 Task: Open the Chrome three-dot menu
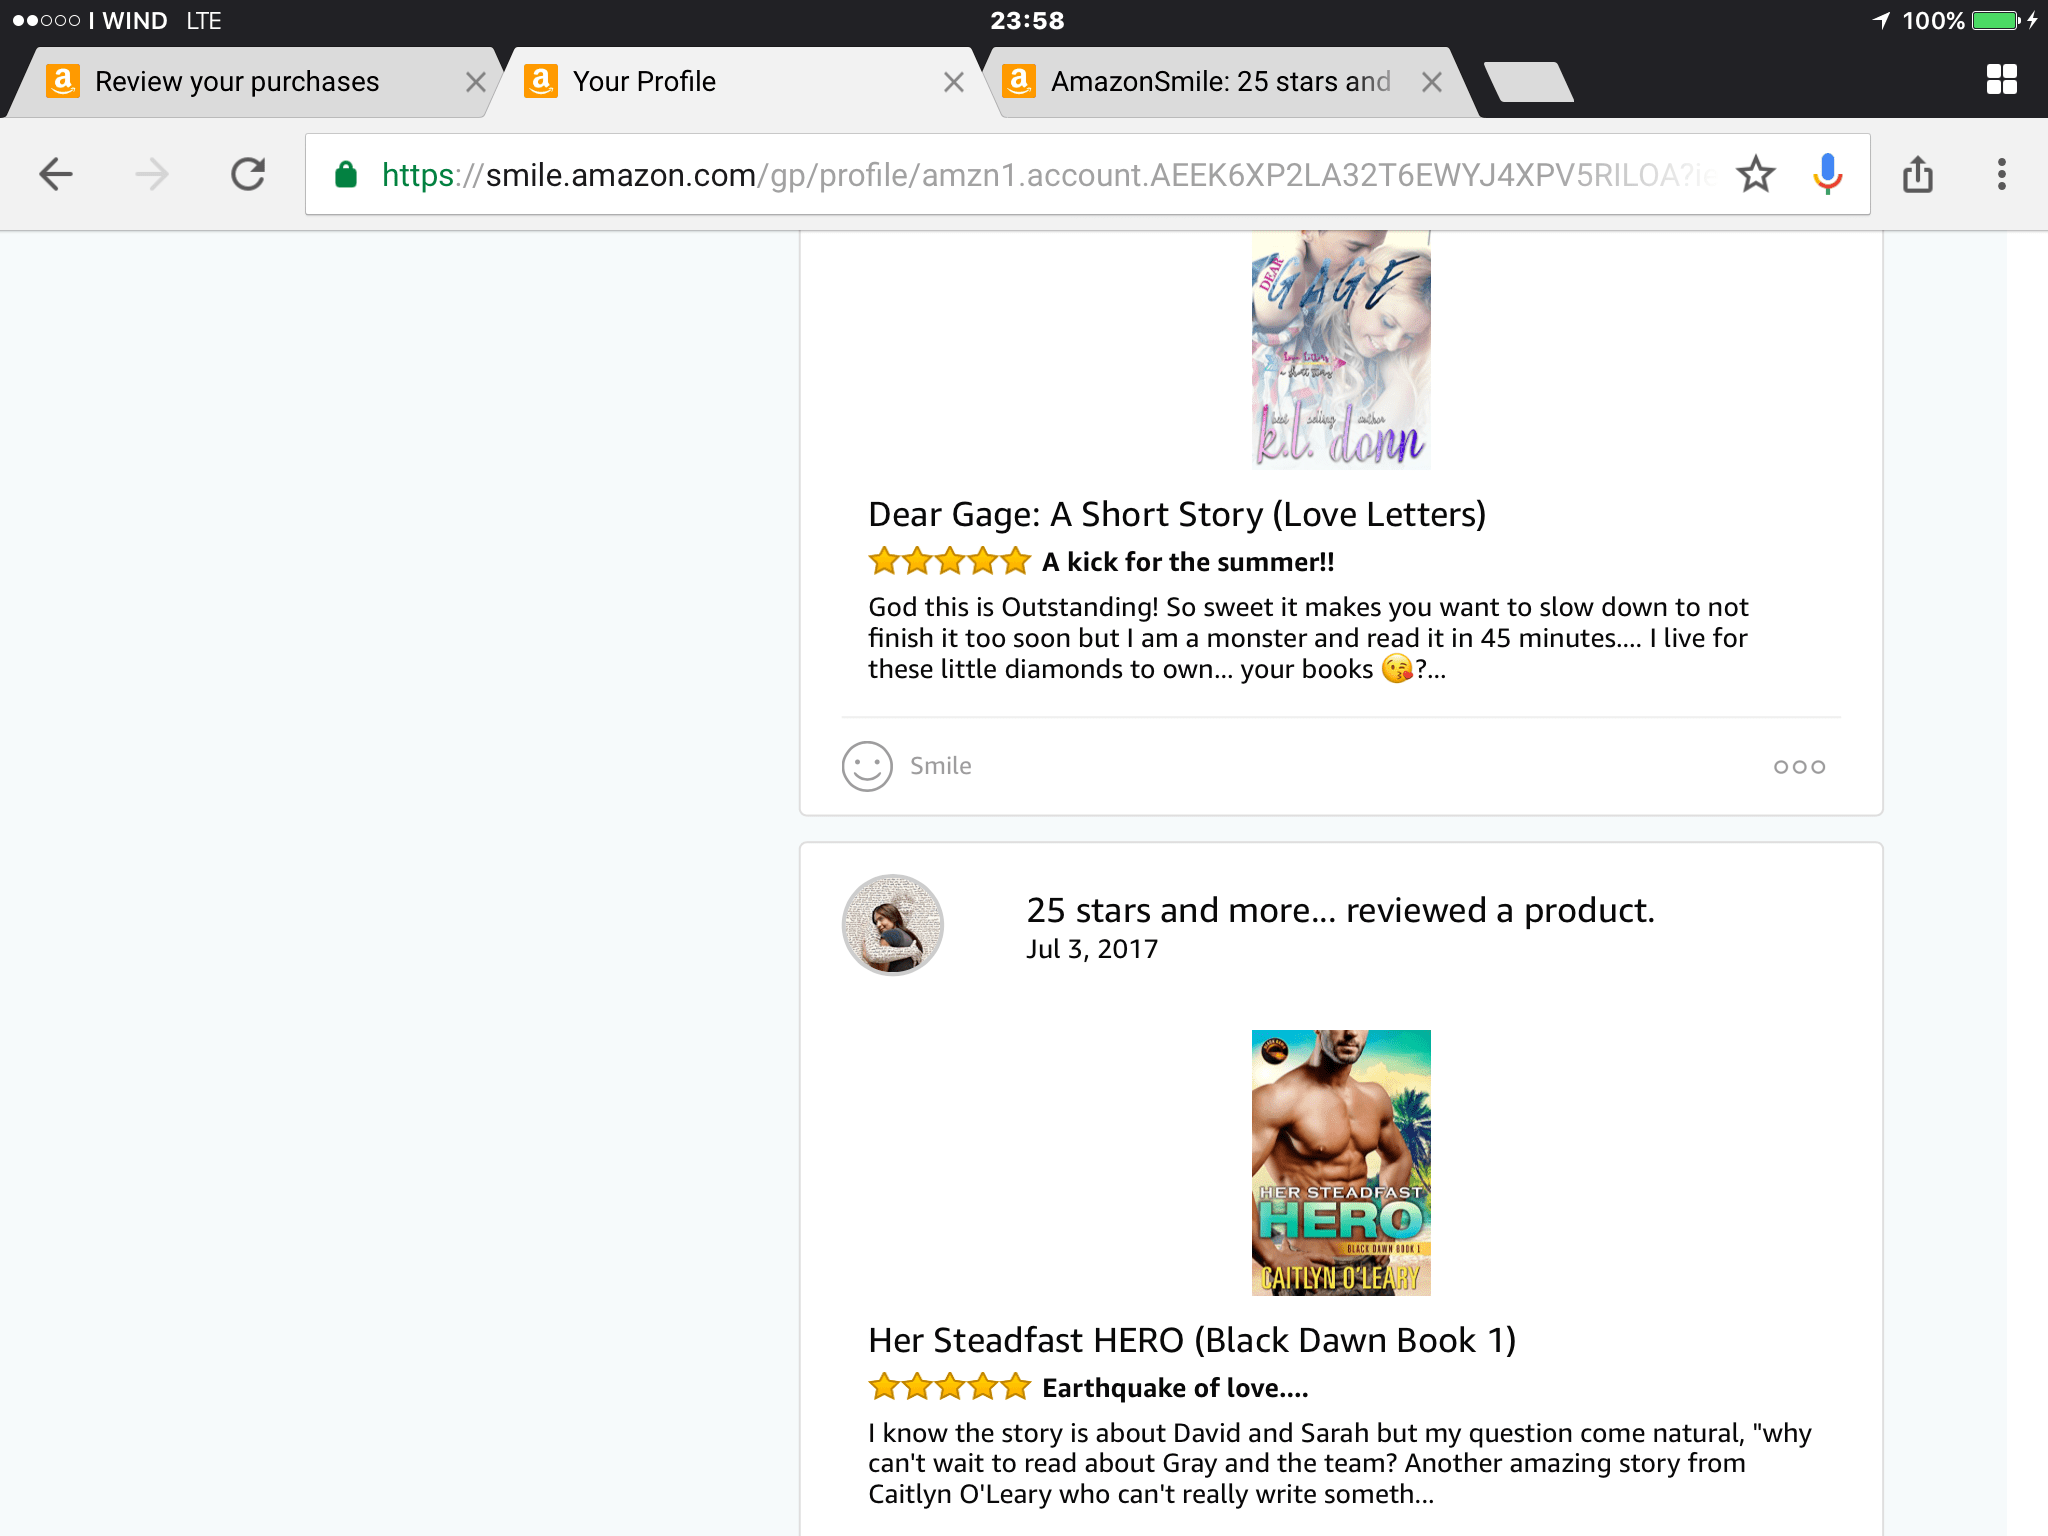point(2001,174)
